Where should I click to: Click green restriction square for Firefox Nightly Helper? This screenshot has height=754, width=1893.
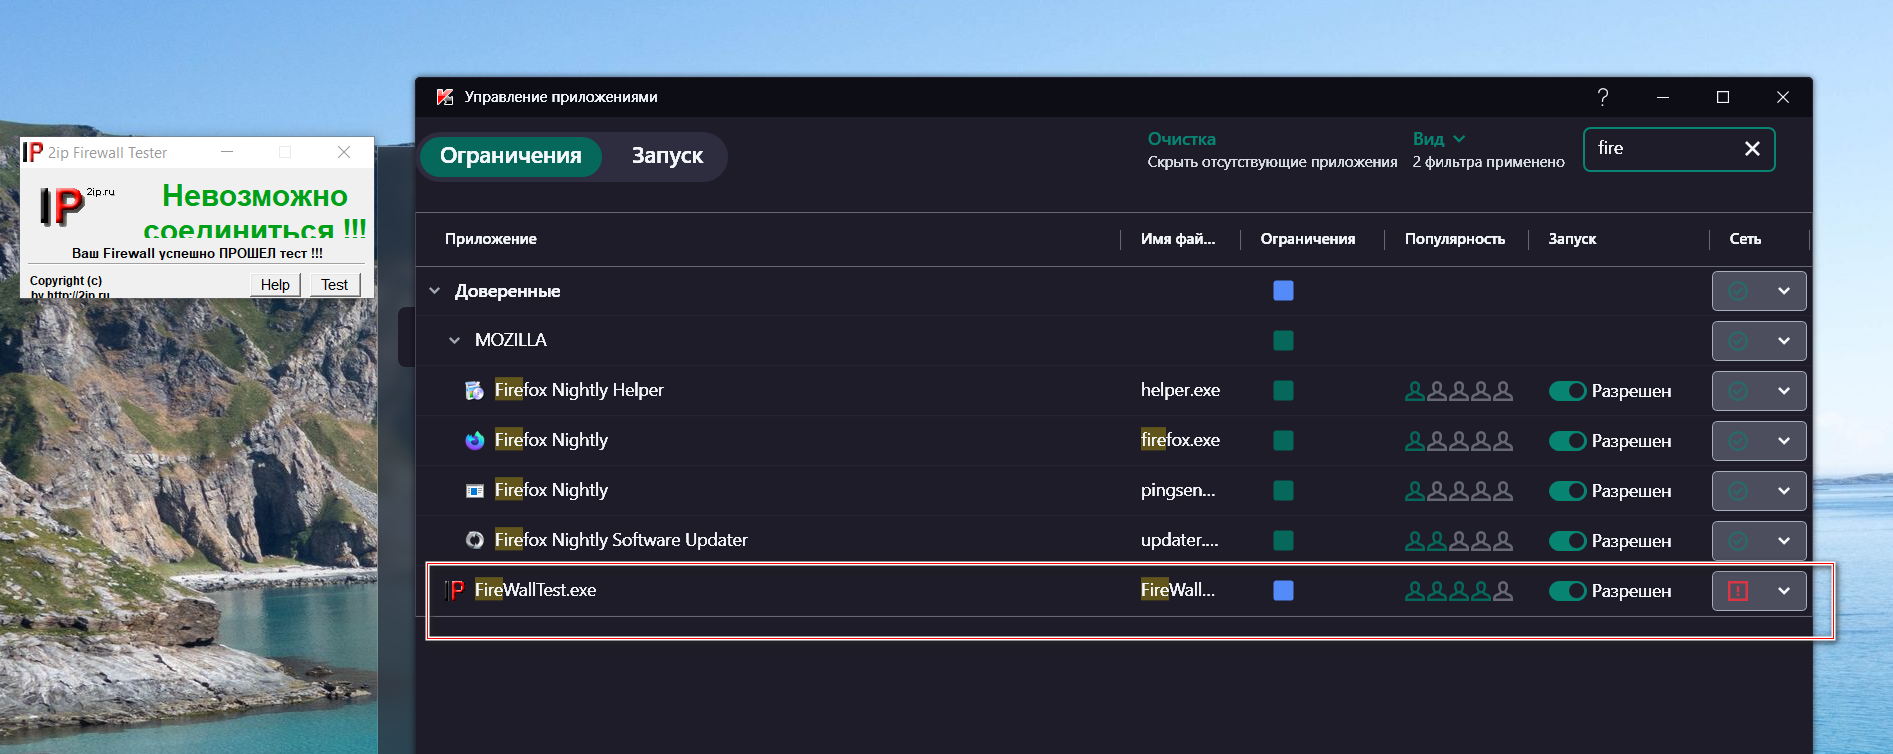coord(1283,391)
